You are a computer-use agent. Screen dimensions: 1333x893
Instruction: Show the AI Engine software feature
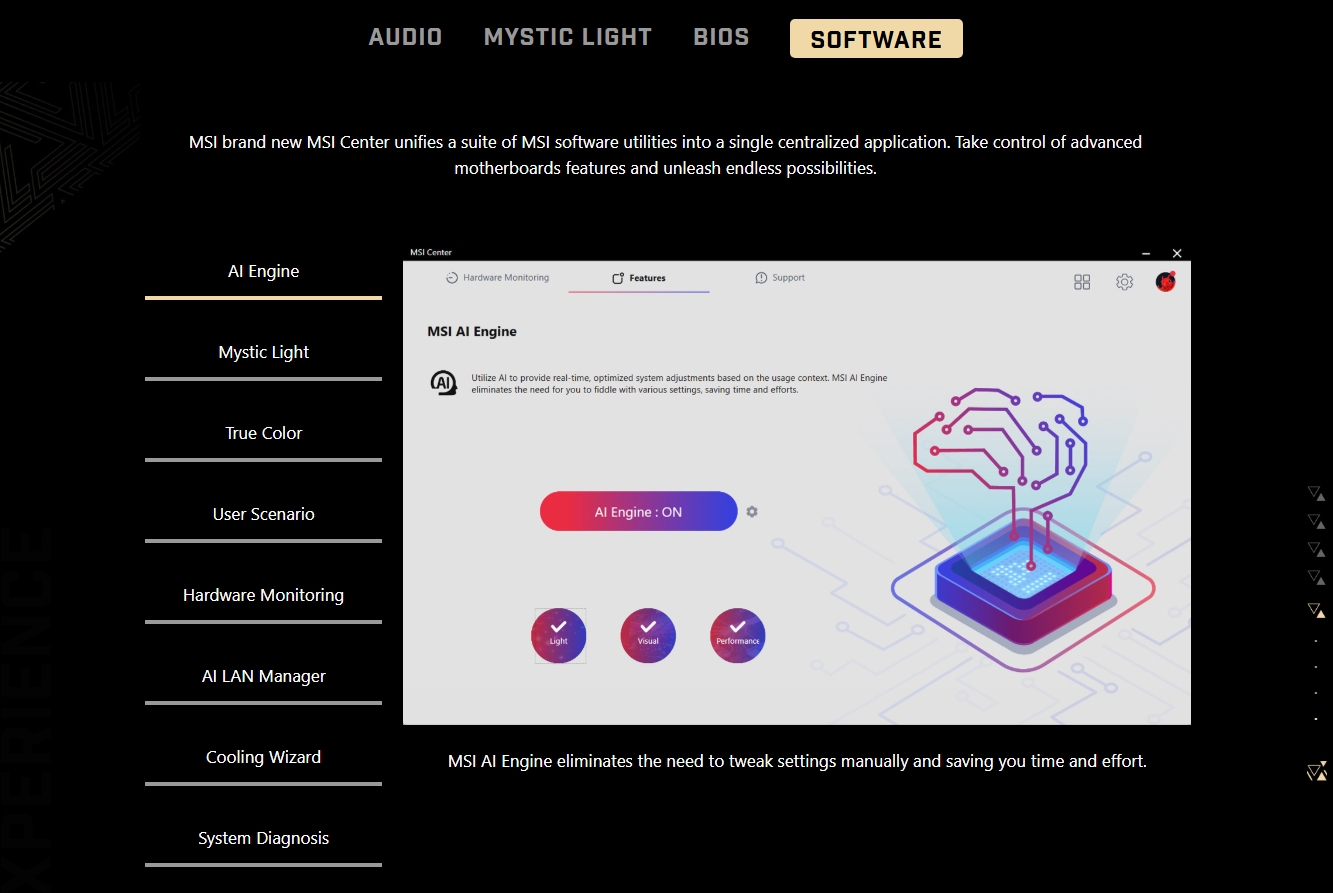coord(263,272)
